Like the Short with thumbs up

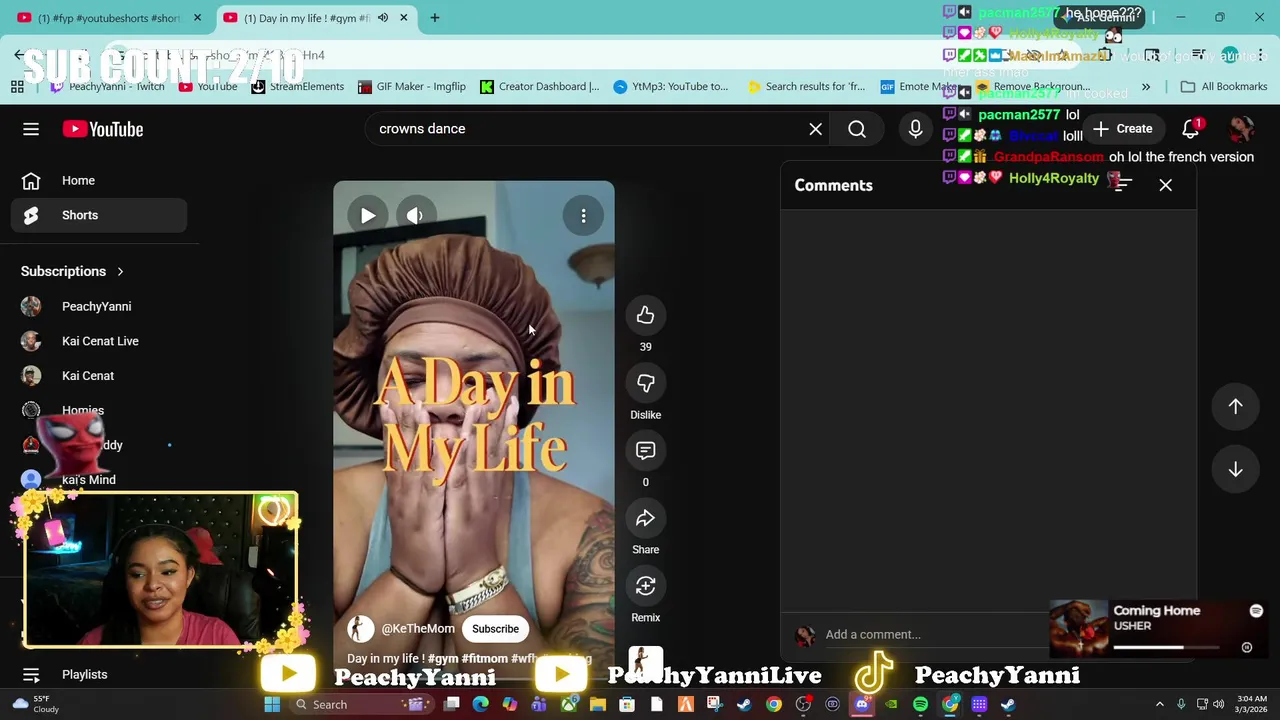(645, 316)
